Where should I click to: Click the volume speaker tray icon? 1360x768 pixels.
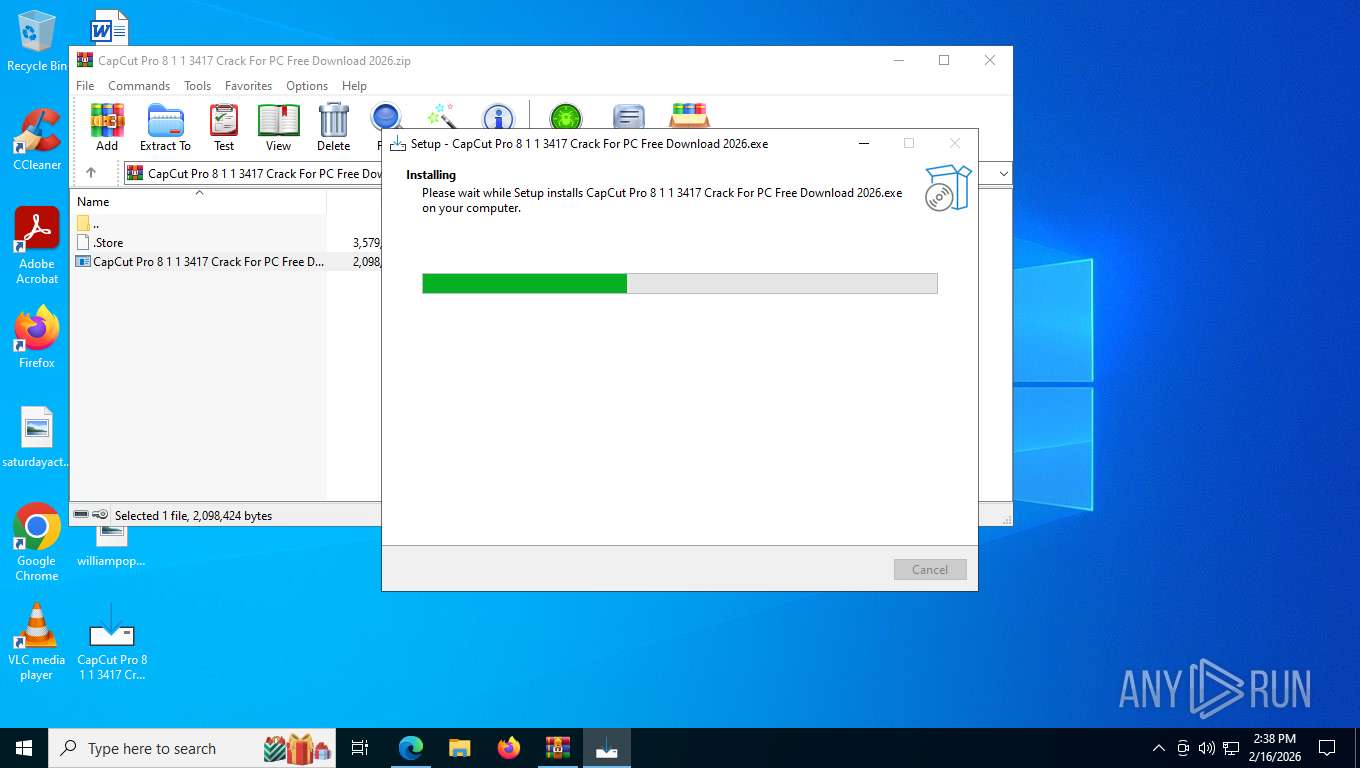pos(1207,748)
